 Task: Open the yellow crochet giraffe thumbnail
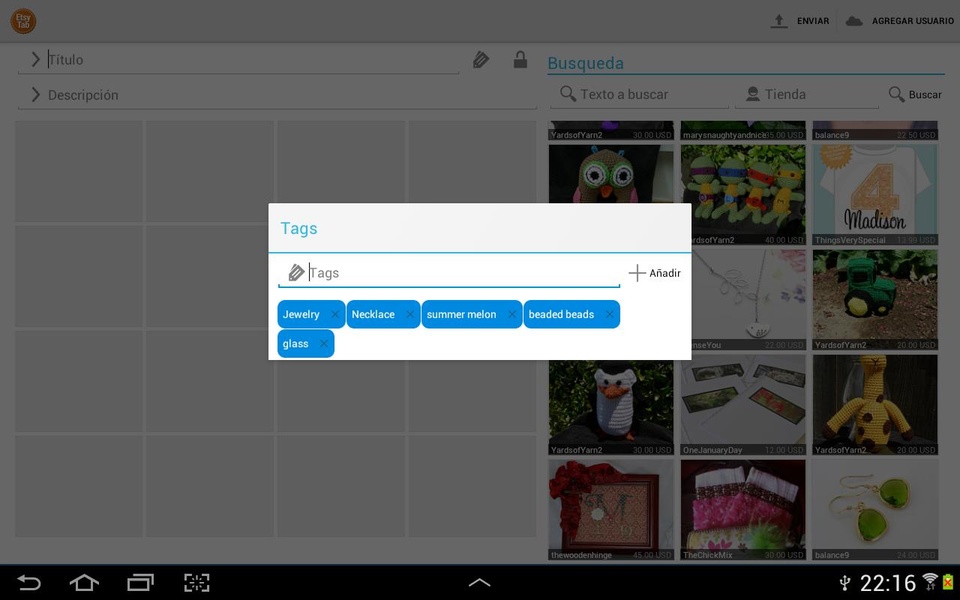pyautogui.click(x=875, y=405)
